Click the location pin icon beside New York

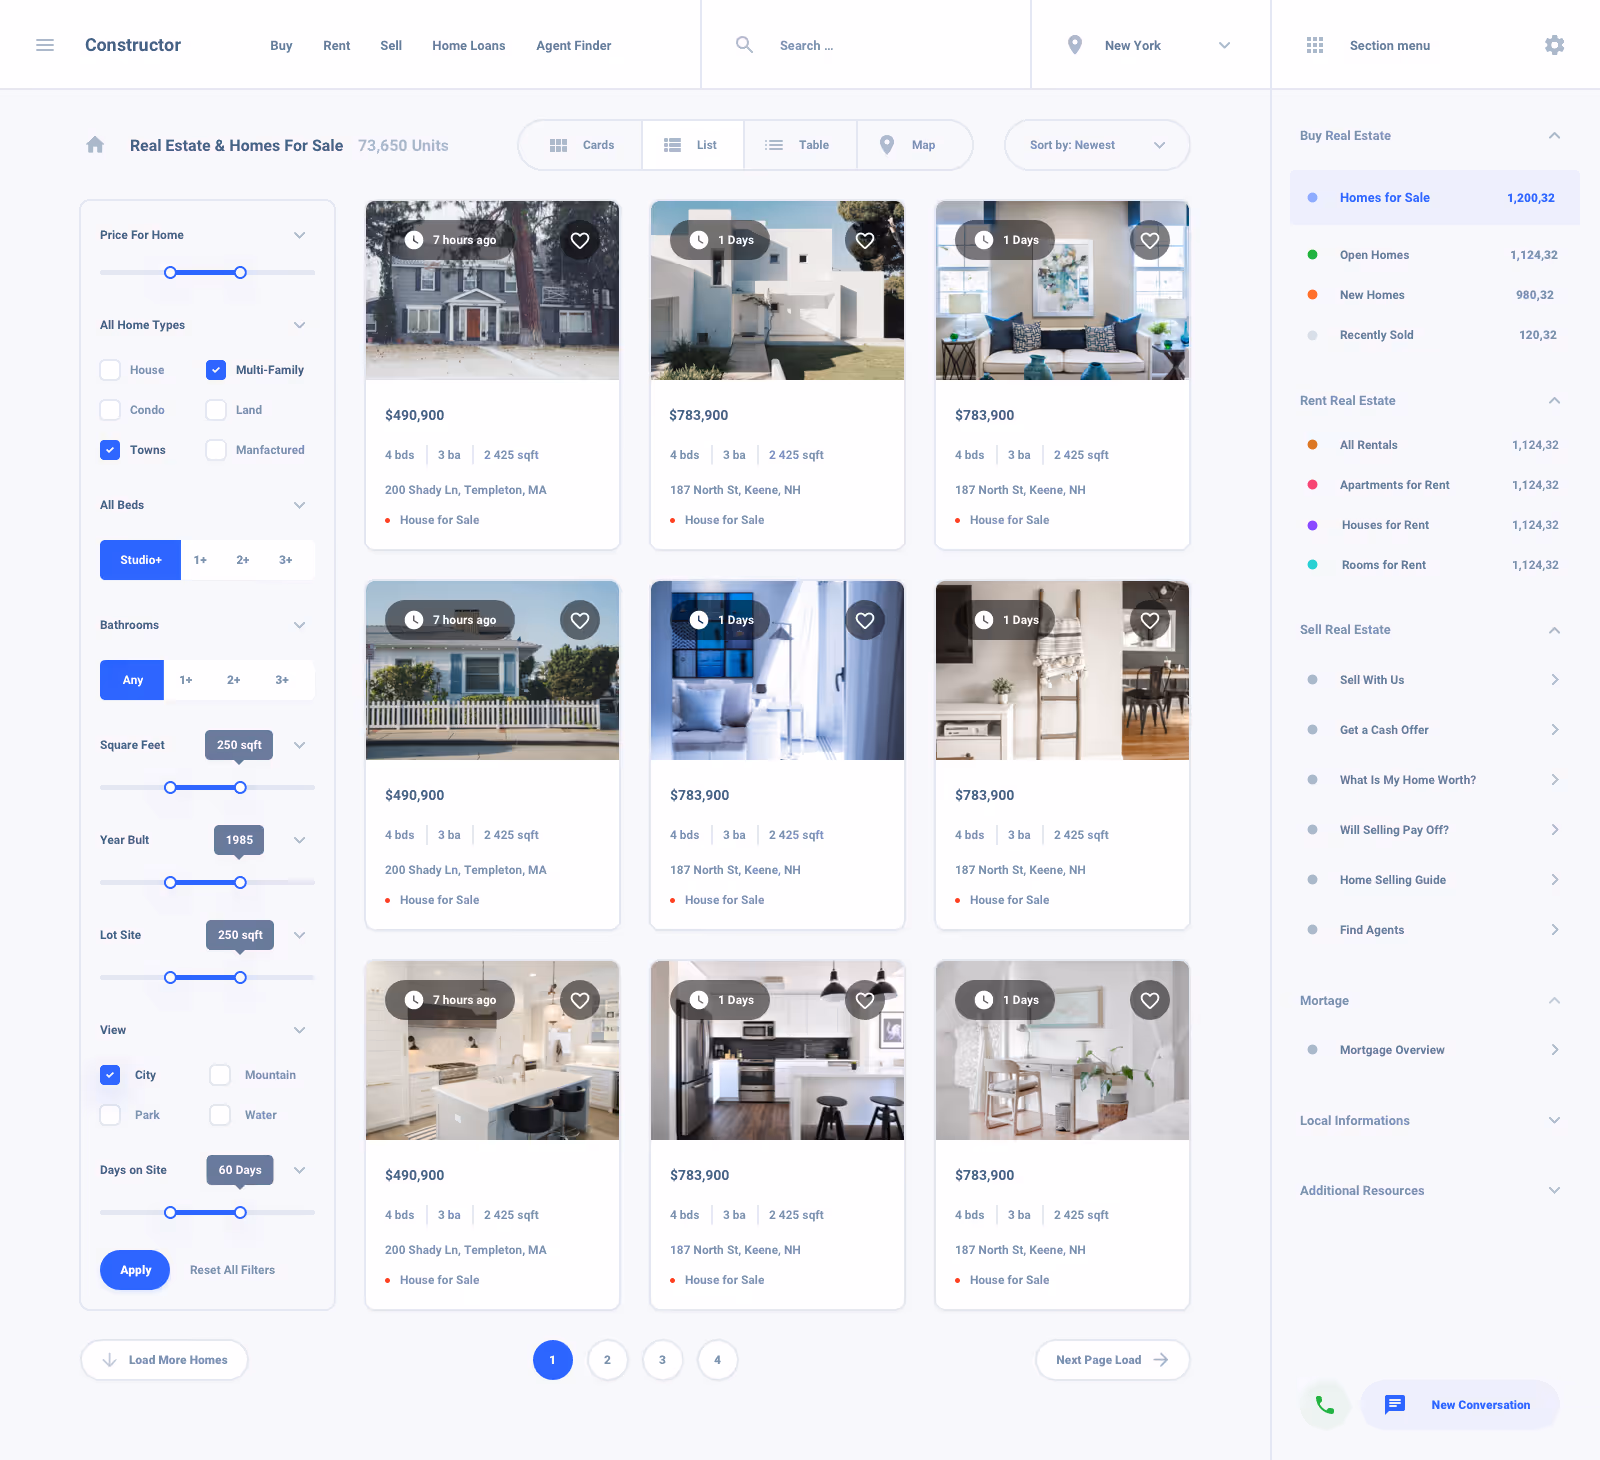1075,45
